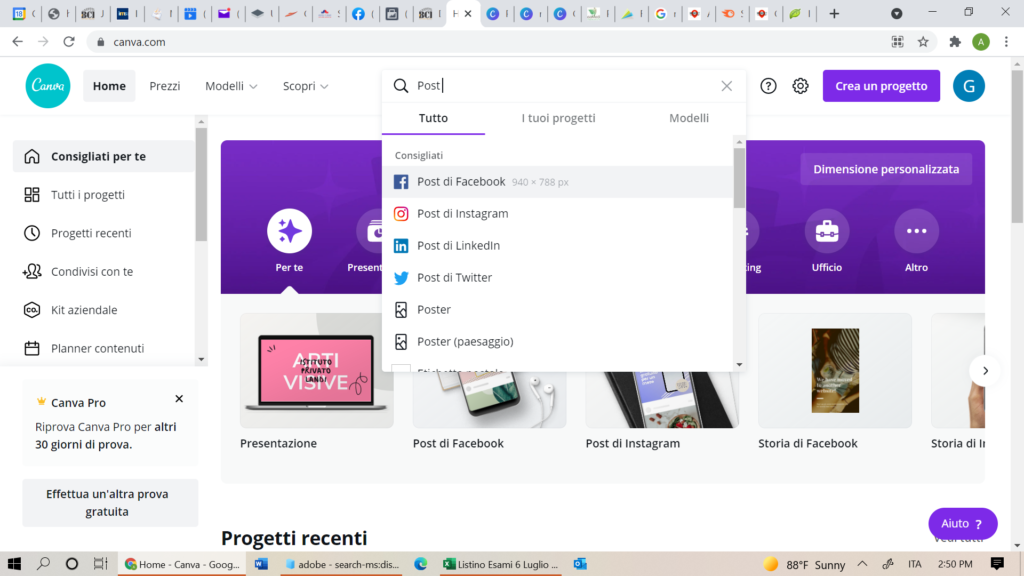The image size is (1024, 576).
Task: Click Dimensione personalizzata button
Action: coord(886,169)
